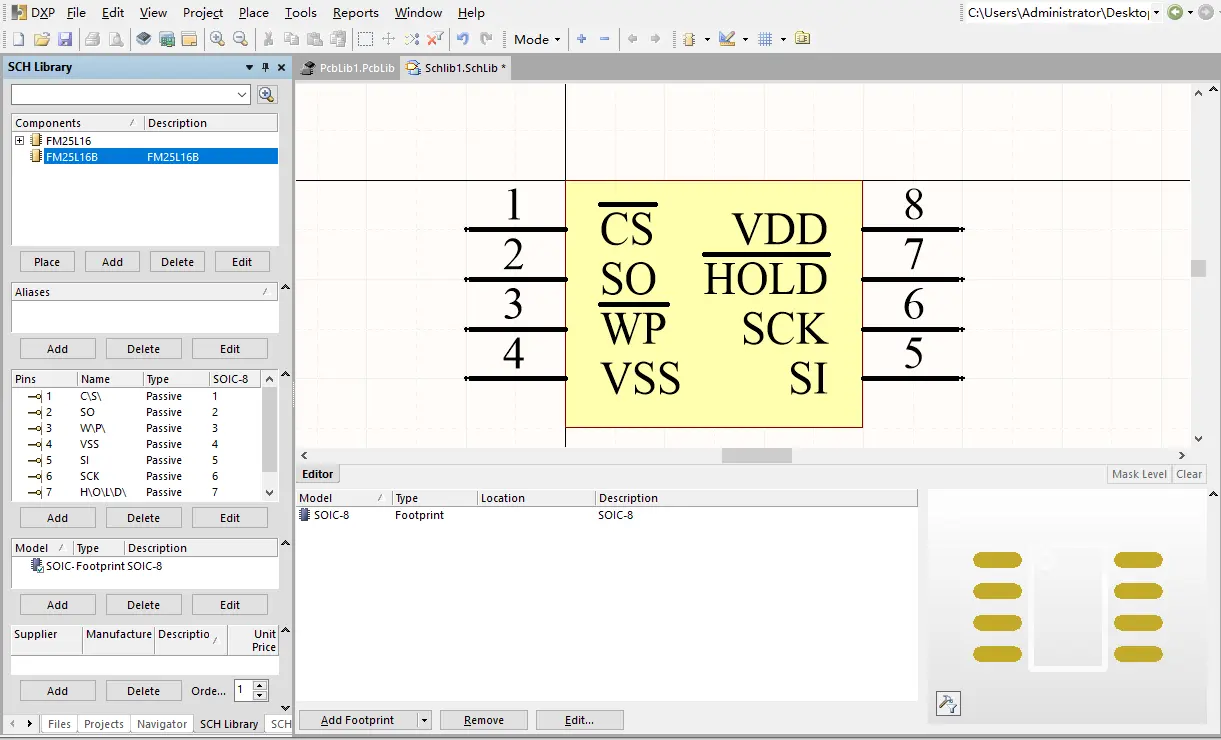Viewport: 1221px width, 740px height.
Task: Click the 3D preview tool icon under footprint
Action: click(x=948, y=703)
